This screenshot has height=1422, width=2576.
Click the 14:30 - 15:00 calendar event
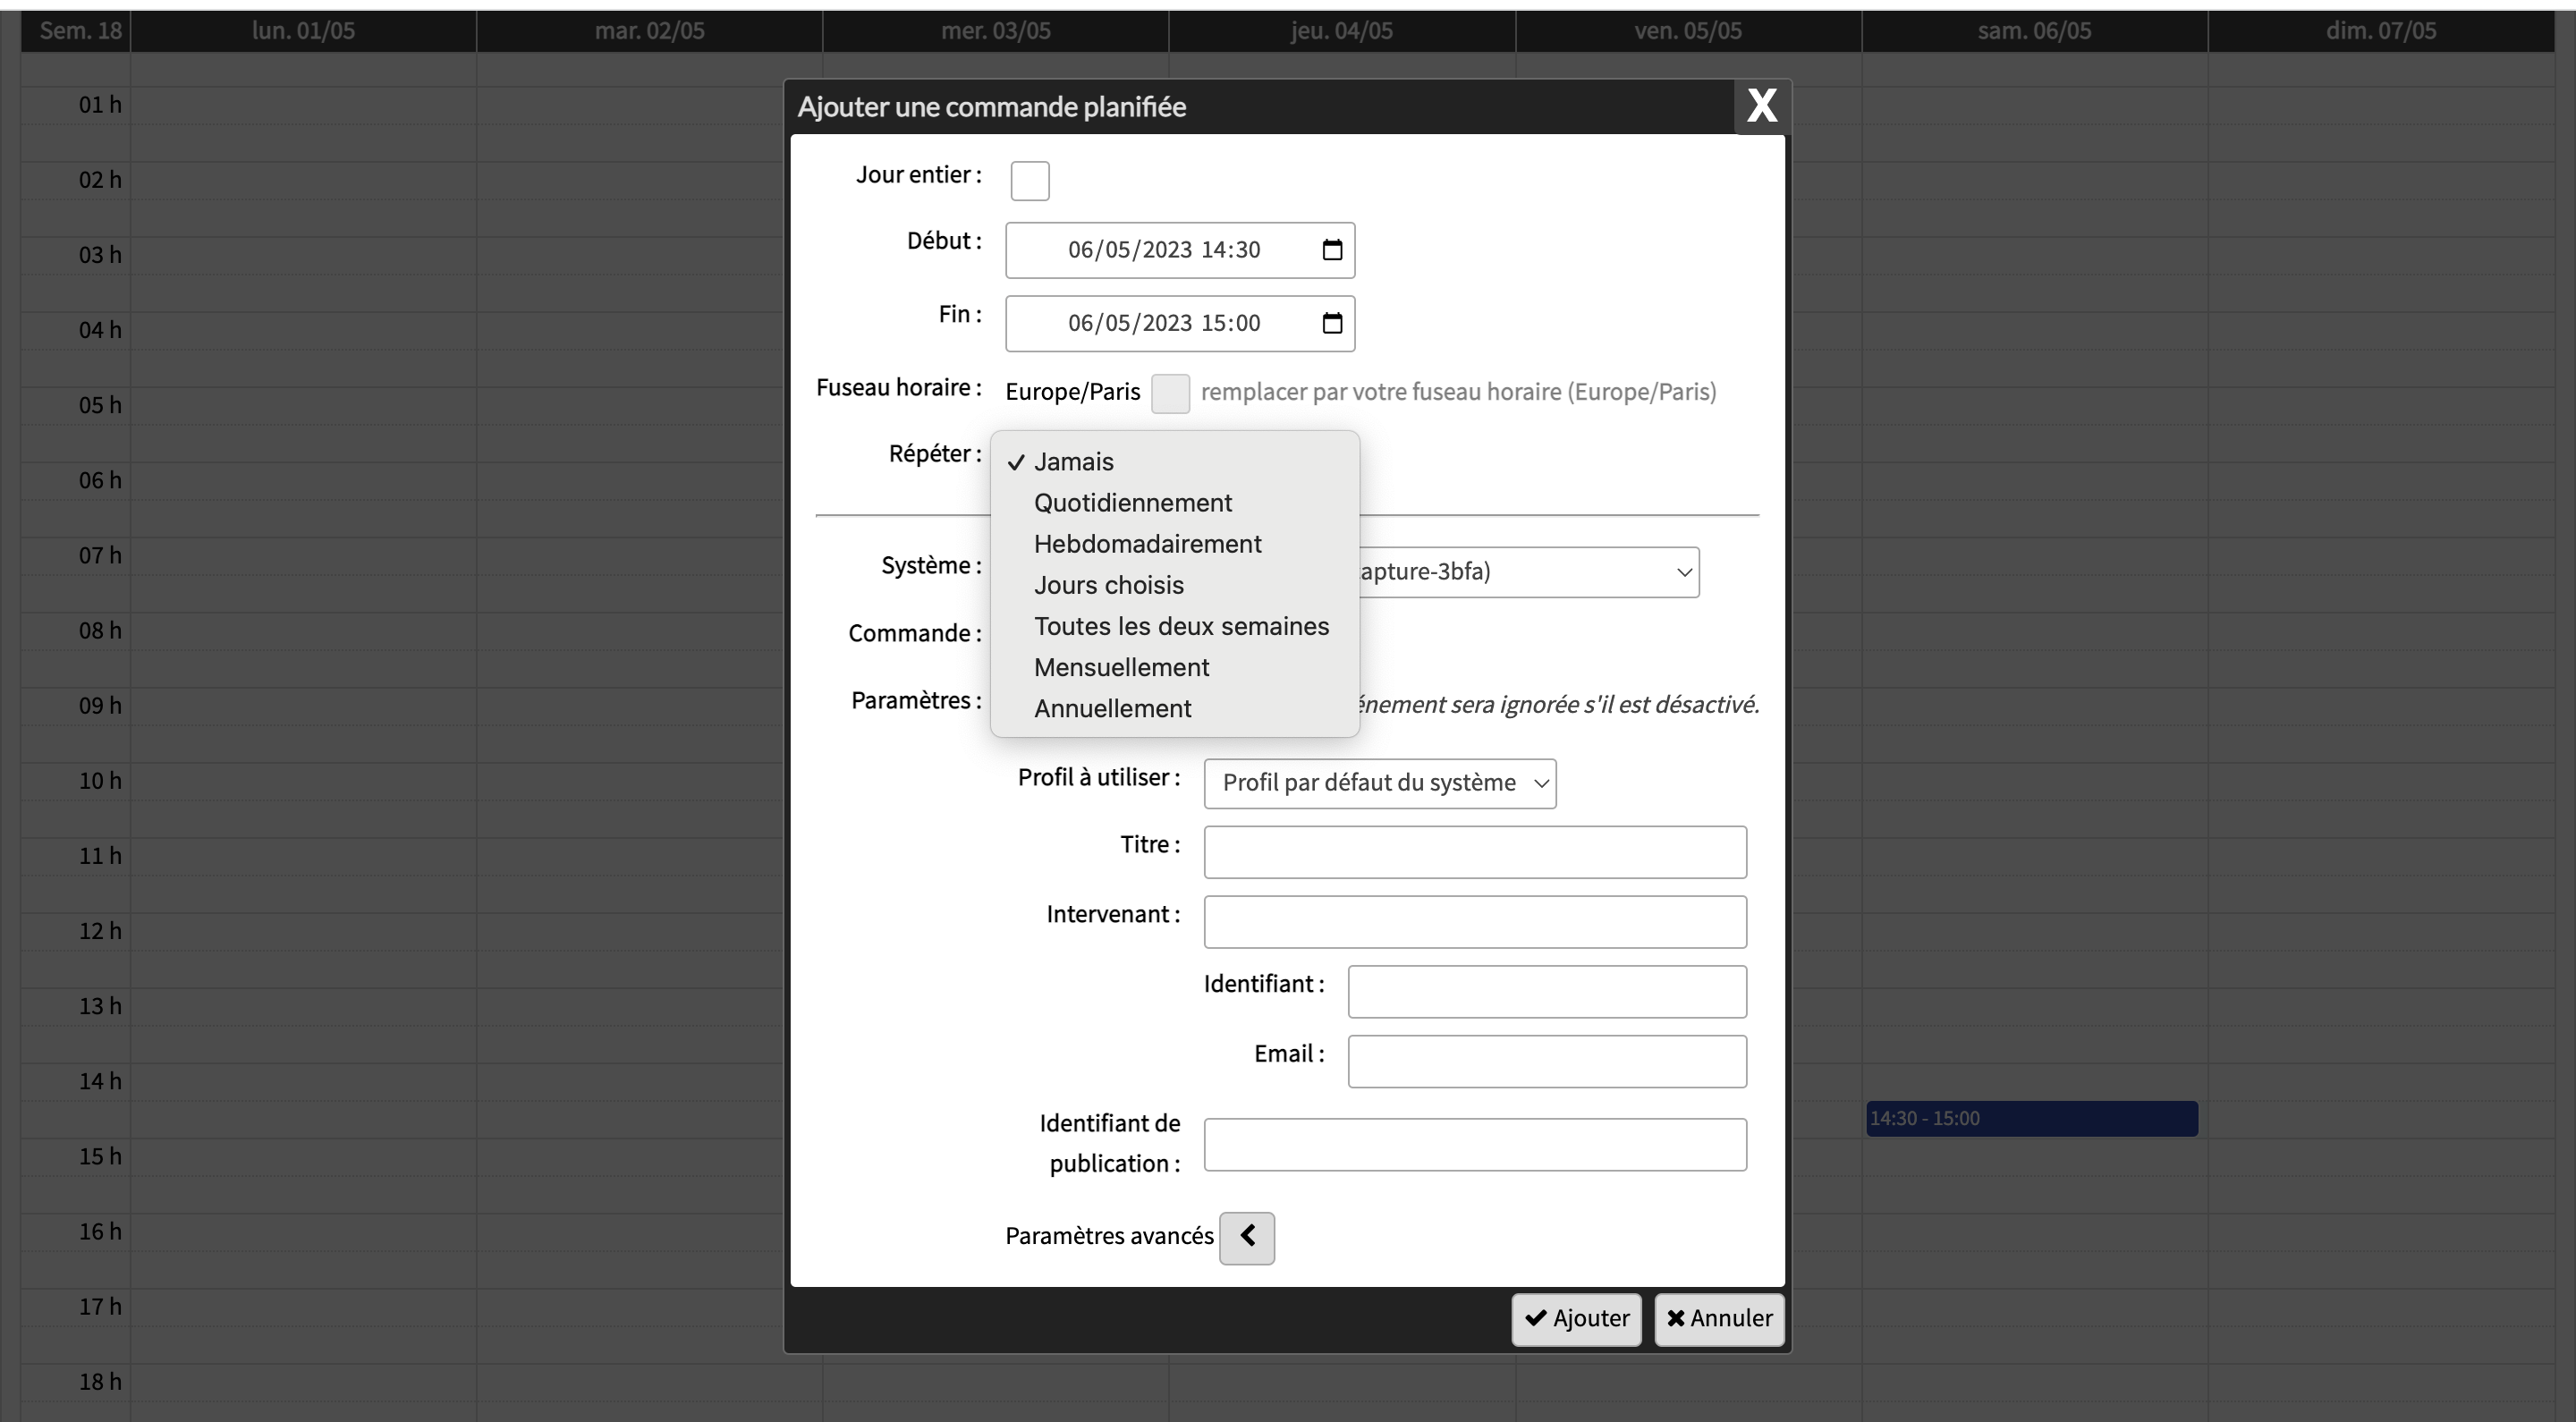(x=2031, y=1118)
